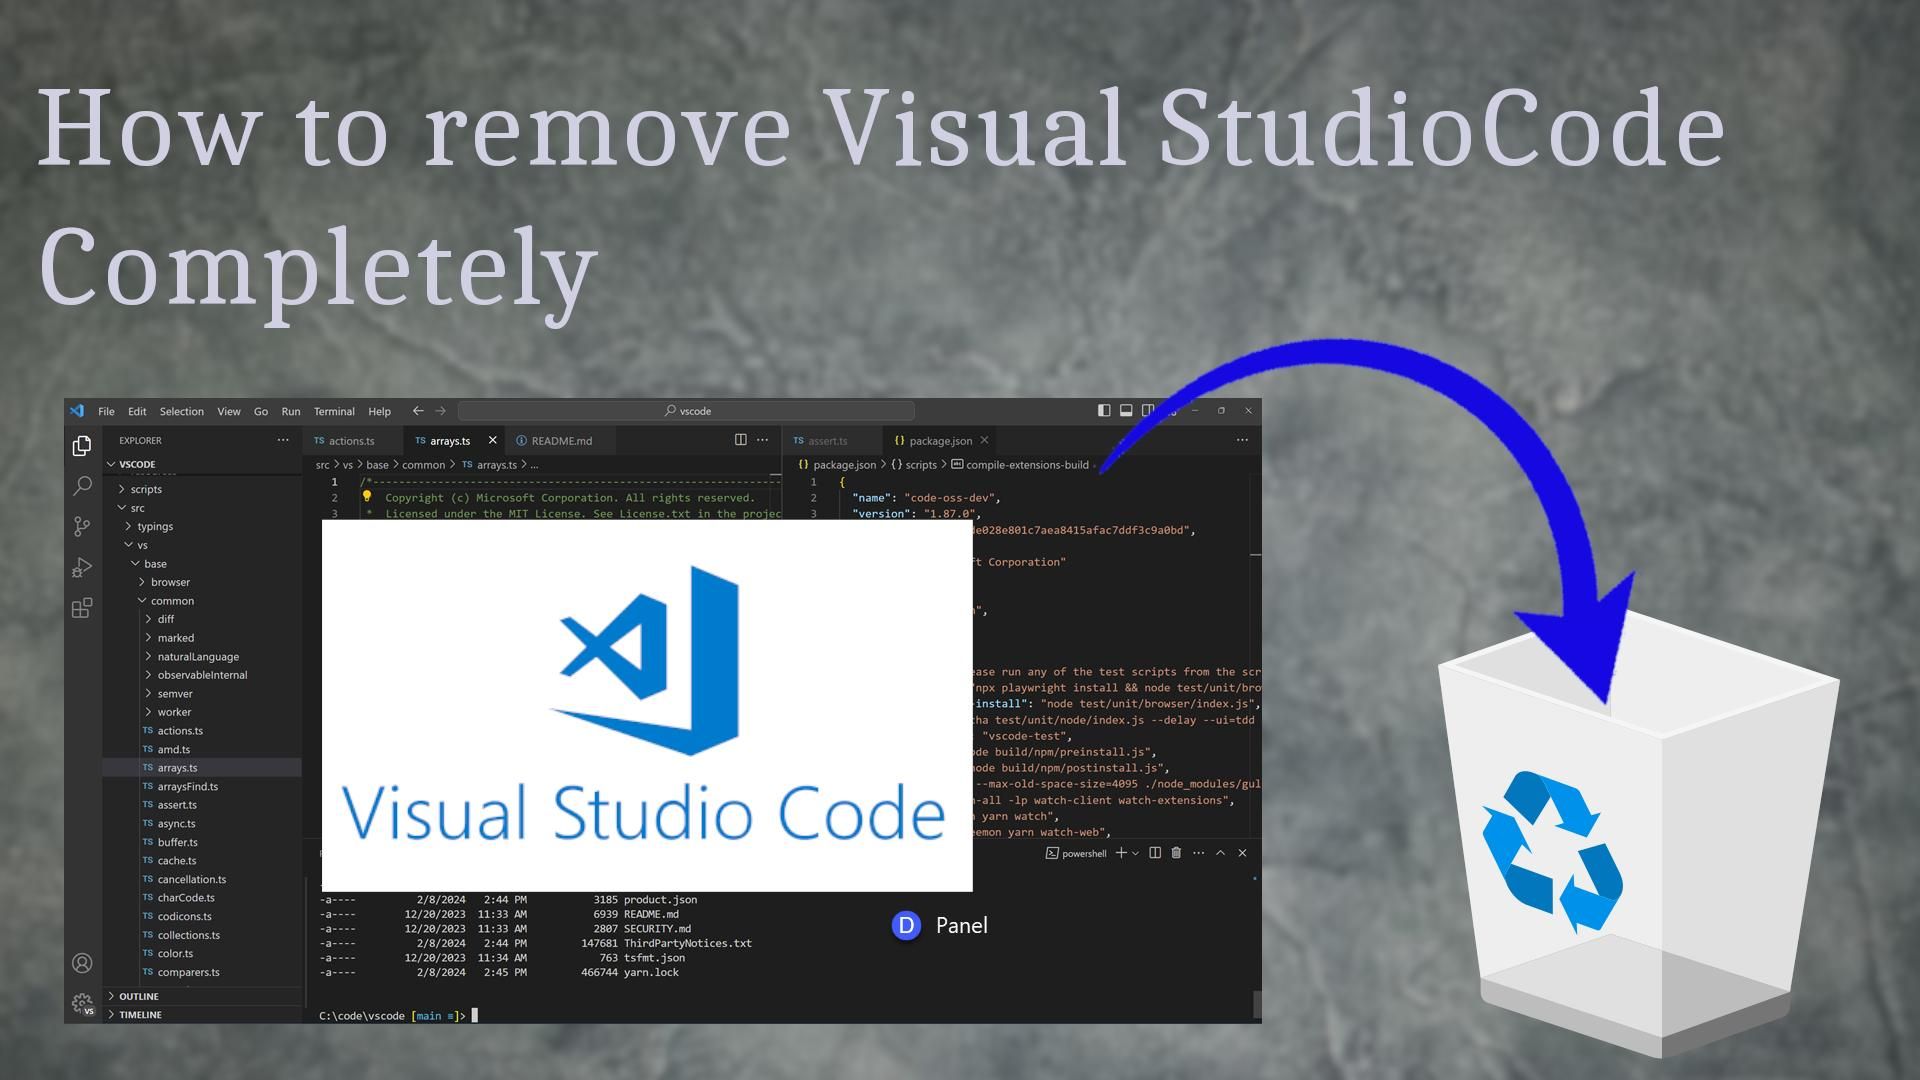Toggle split editor layout icon near tabs
Screen dimensions: 1920x1080
740,440
